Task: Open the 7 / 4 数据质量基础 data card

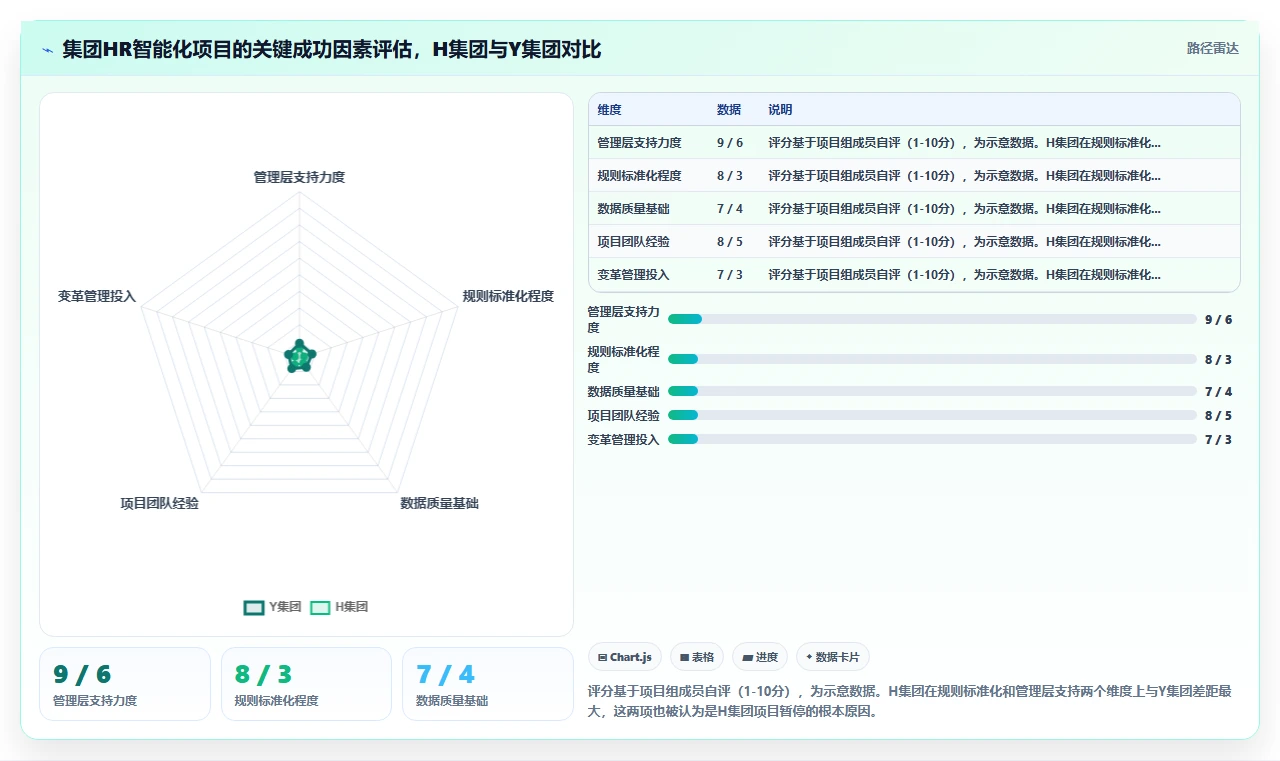Action: click(488, 684)
